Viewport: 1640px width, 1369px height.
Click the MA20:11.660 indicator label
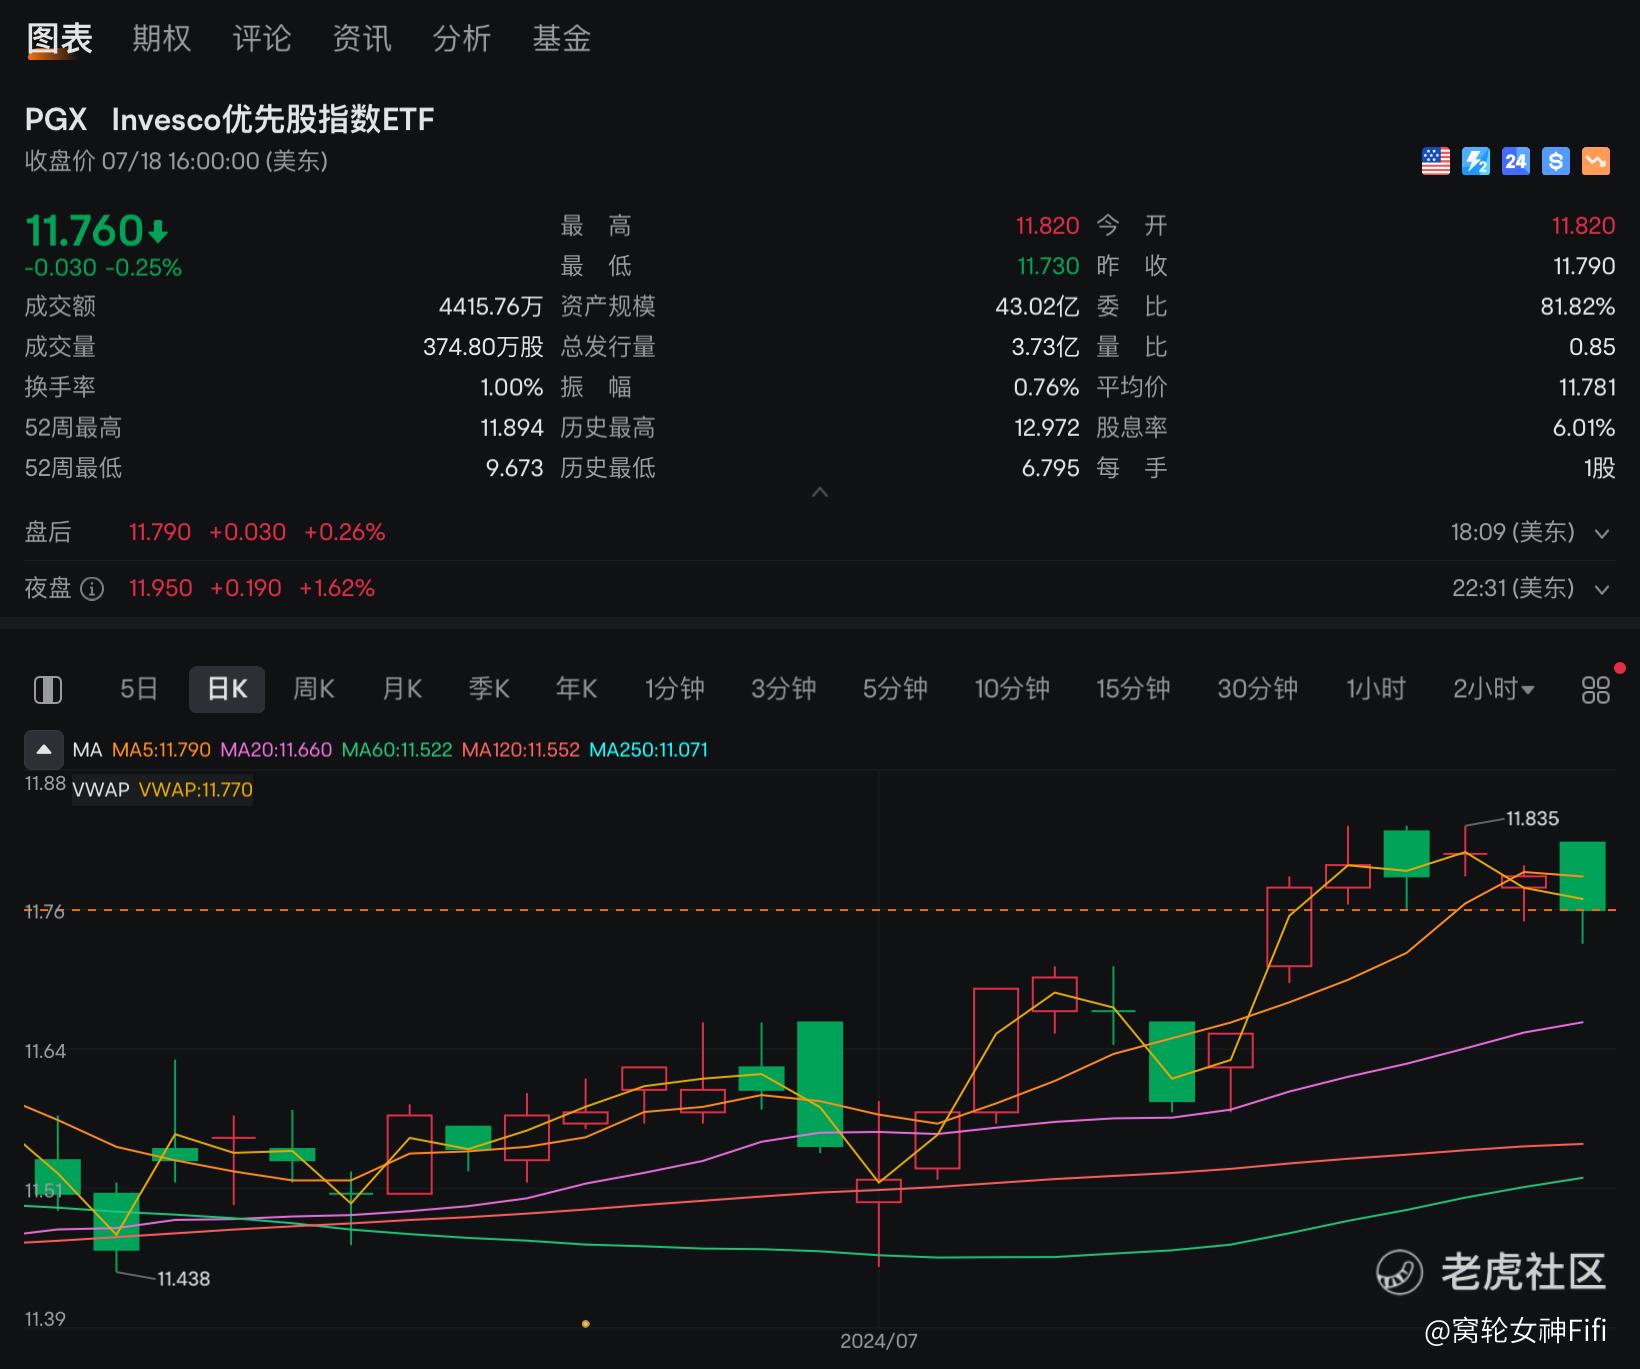tap(276, 750)
